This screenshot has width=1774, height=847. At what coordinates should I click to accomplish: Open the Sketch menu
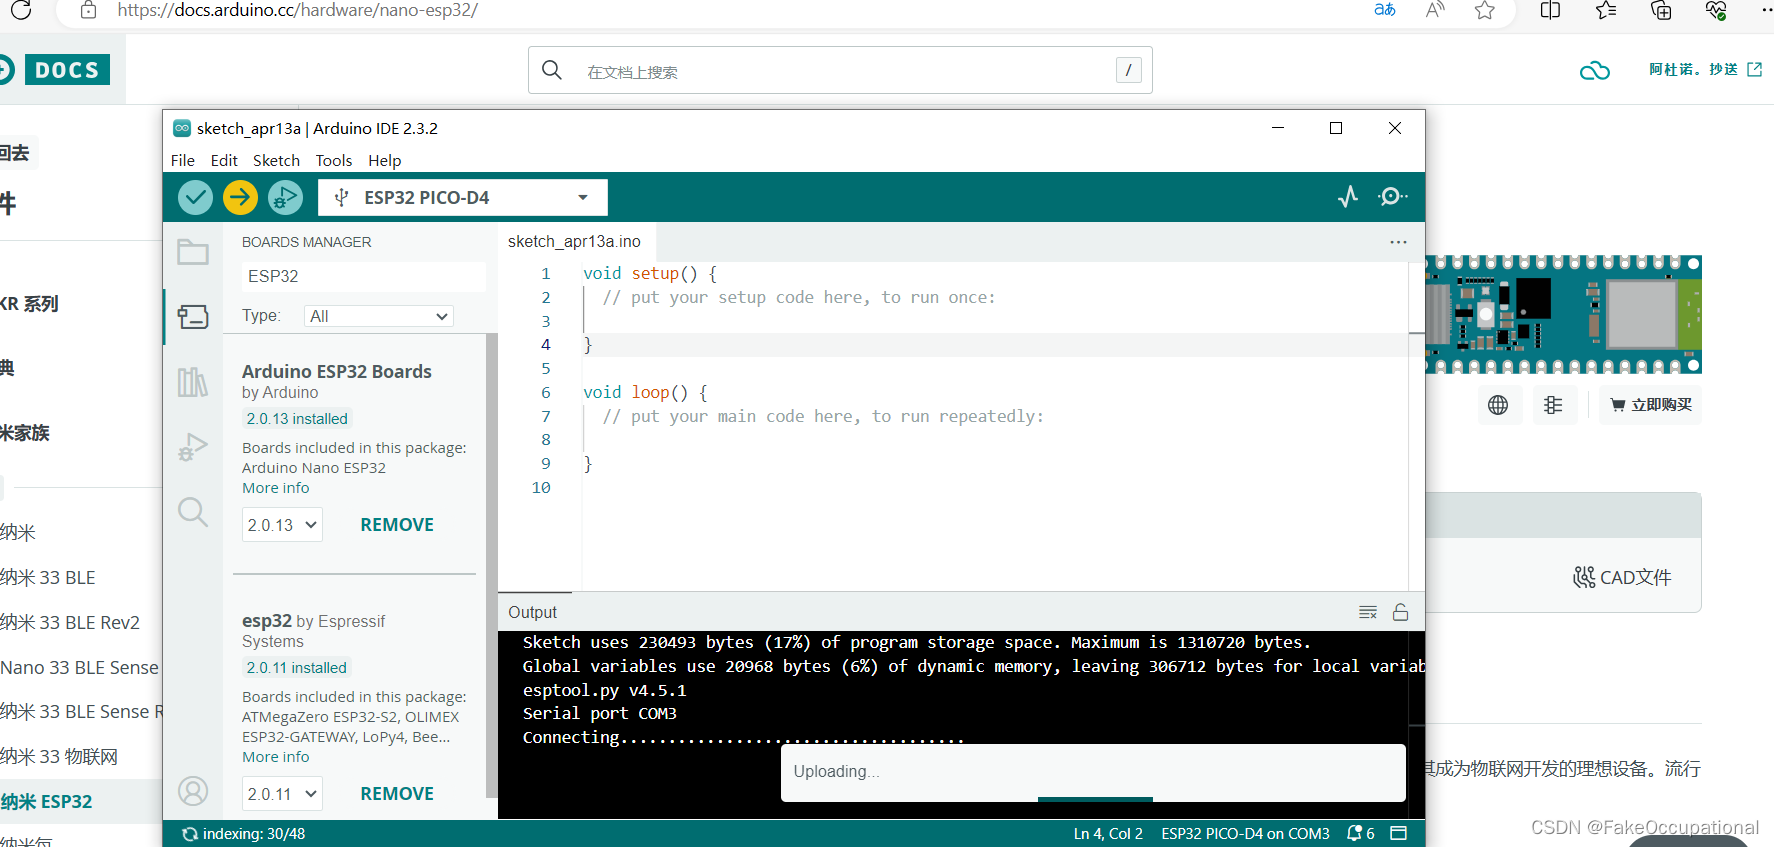pyautogui.click(x=276, y=160)
